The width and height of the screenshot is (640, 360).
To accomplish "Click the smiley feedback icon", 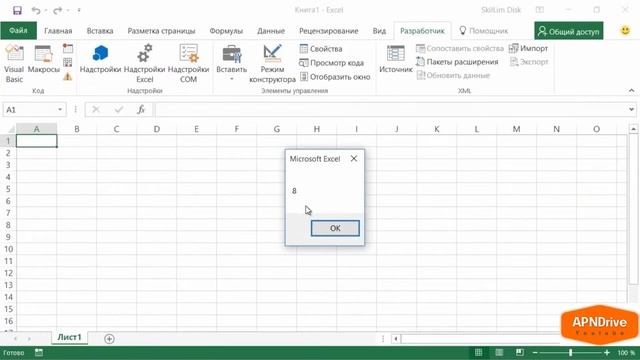I will tap(625, 31).
